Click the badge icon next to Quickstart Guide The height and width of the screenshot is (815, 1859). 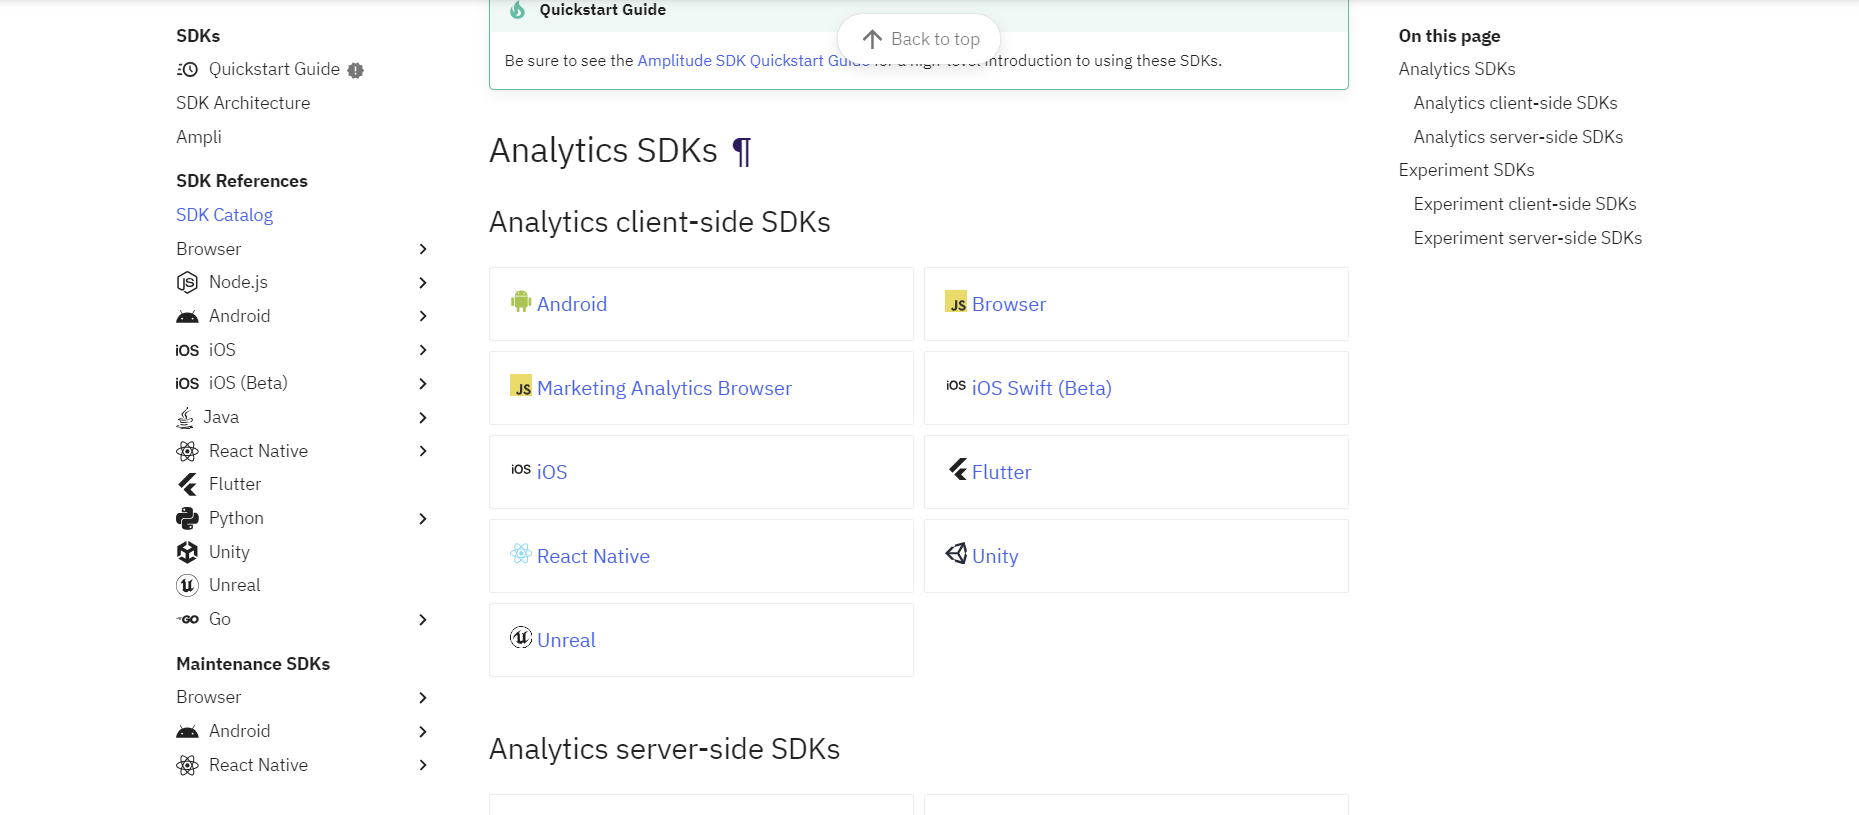click(x=356, y=70)
